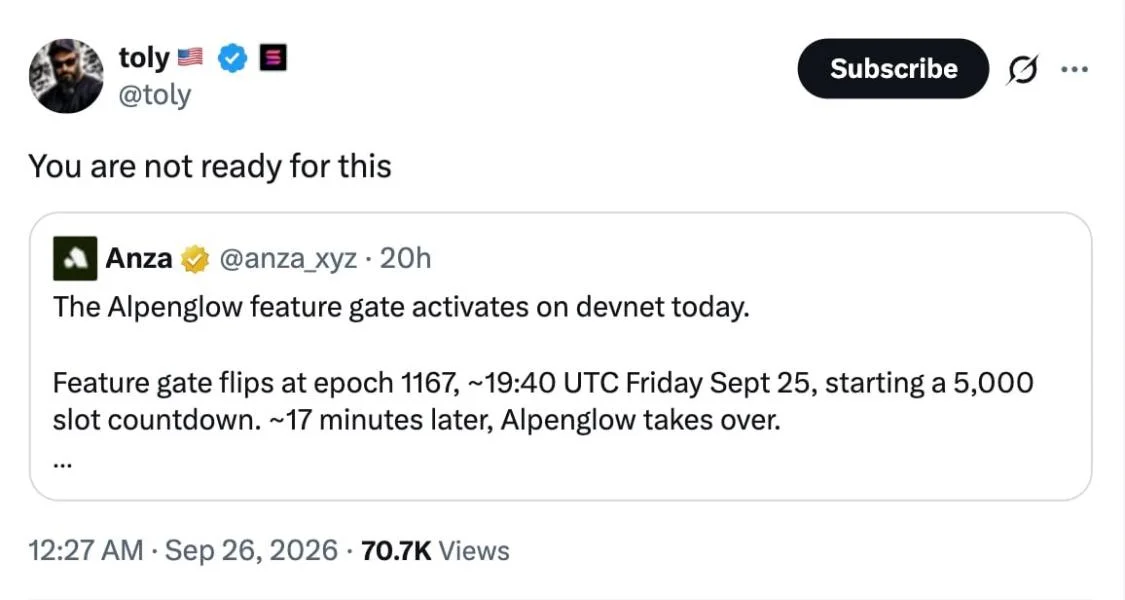The width and height of the screenshot is (1125, 600).
Task: Click the Grok slashed-circle icon
Action: 1022,70
